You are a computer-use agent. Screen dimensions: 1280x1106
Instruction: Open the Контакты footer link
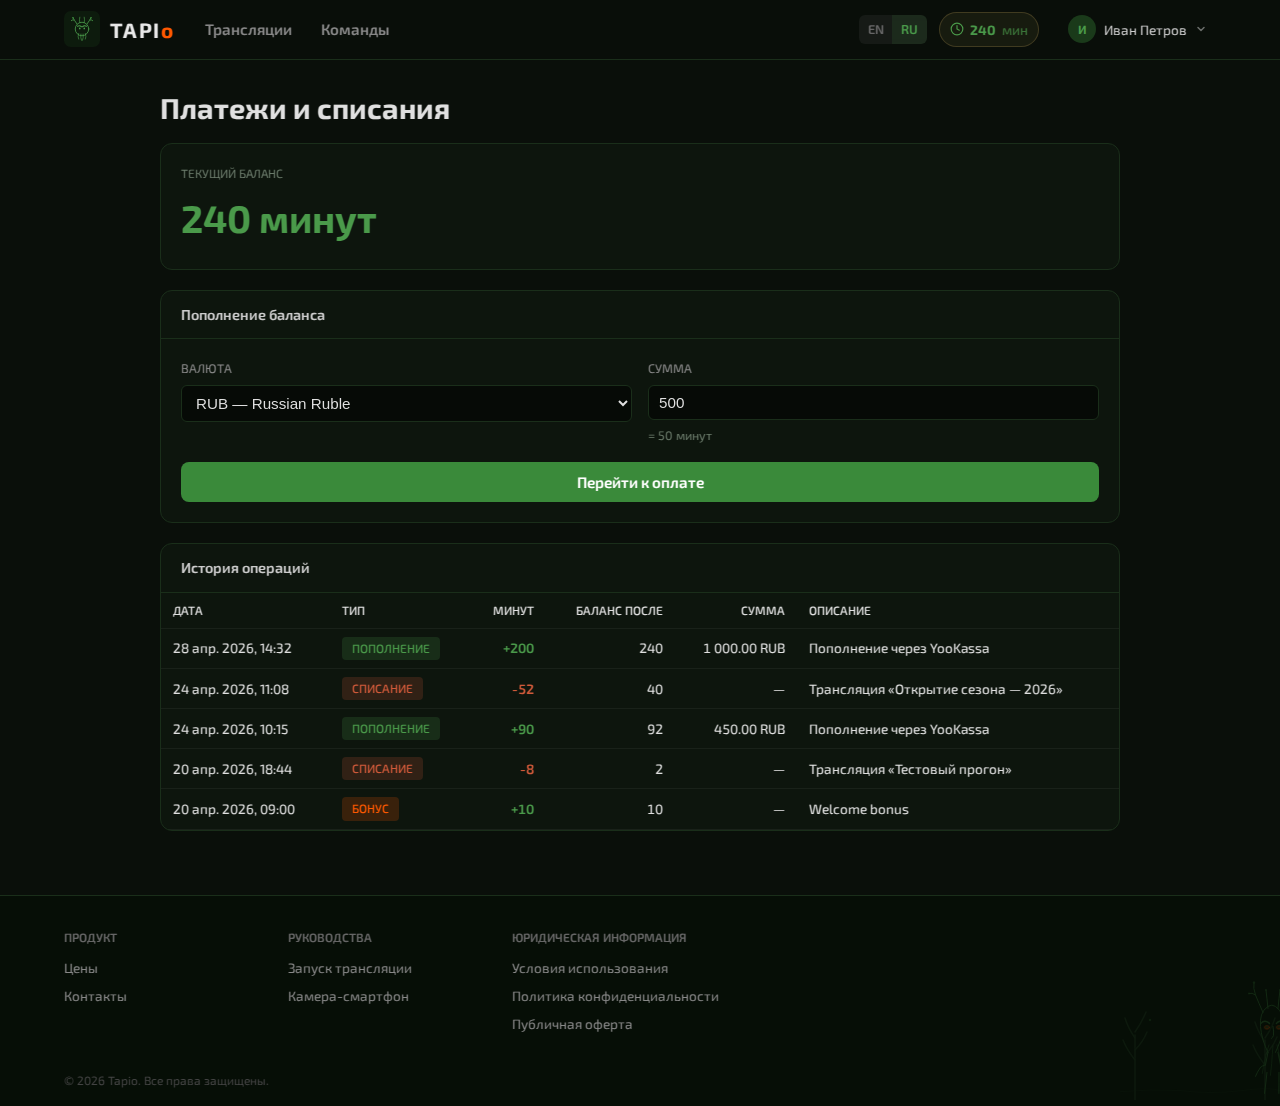click(x=95, y=996)
